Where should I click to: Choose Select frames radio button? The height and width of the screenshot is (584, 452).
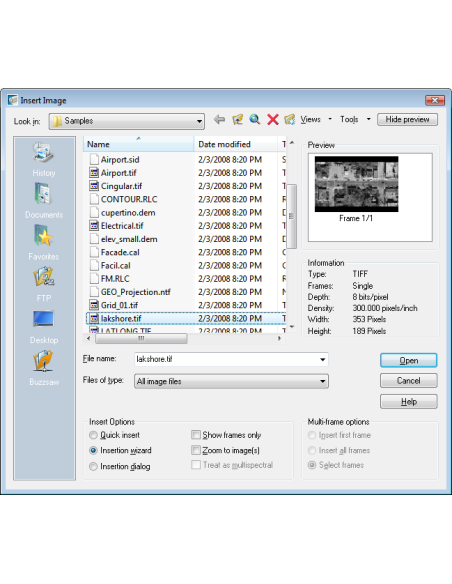coord(312,465)
